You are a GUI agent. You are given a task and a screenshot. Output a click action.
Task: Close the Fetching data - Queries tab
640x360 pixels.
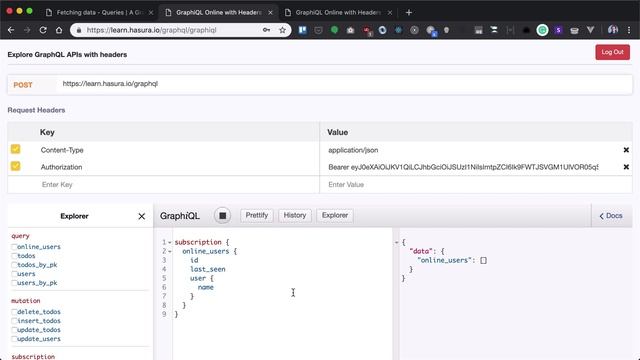(x=151, y=13)
